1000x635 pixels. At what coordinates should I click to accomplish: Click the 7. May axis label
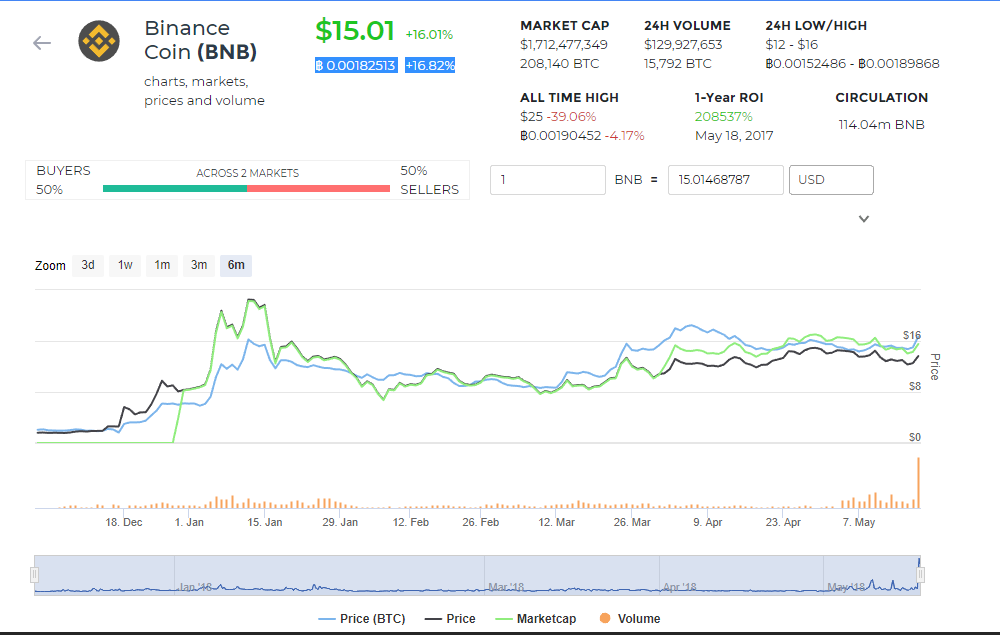point(858,522)
